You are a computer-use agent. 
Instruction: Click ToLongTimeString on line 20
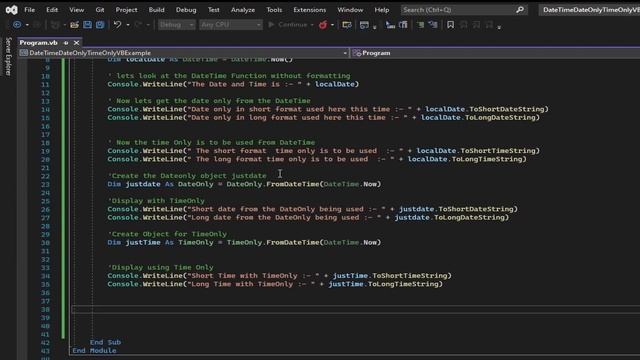[487, 159]
